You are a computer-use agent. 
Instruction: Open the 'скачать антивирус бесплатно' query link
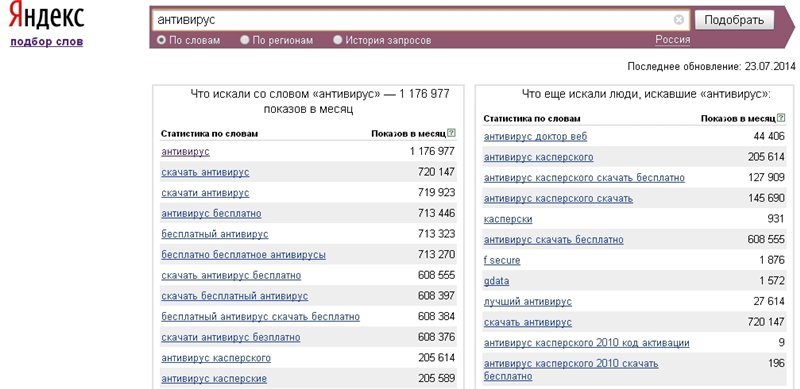[231, 276]
